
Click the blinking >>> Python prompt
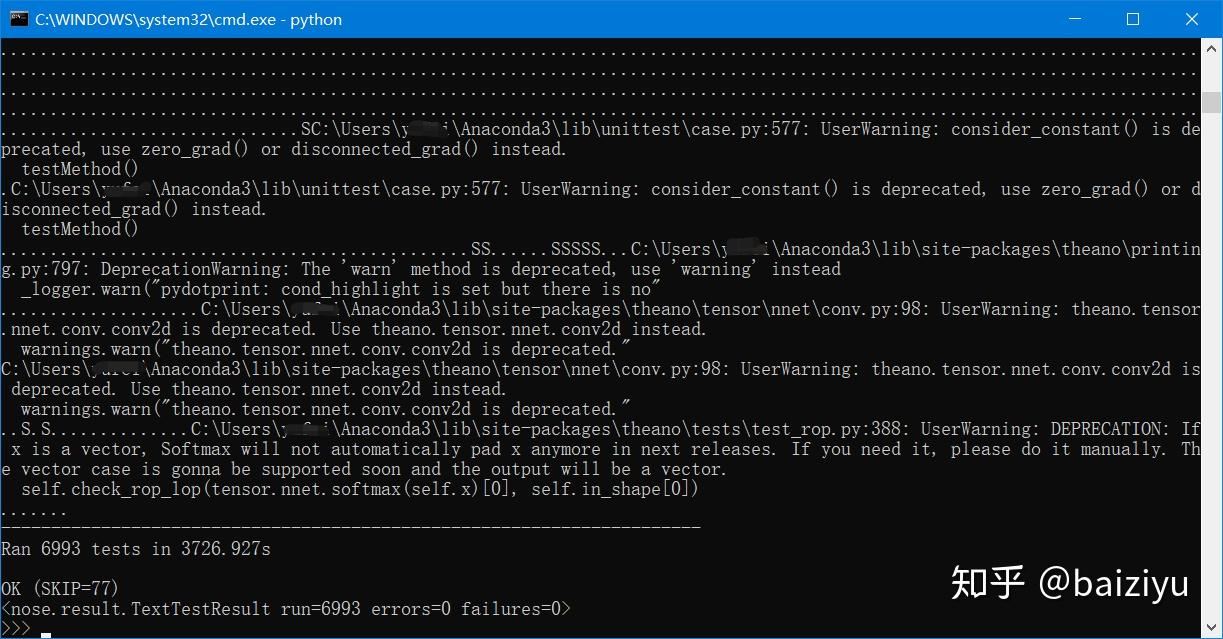(16, 628)
